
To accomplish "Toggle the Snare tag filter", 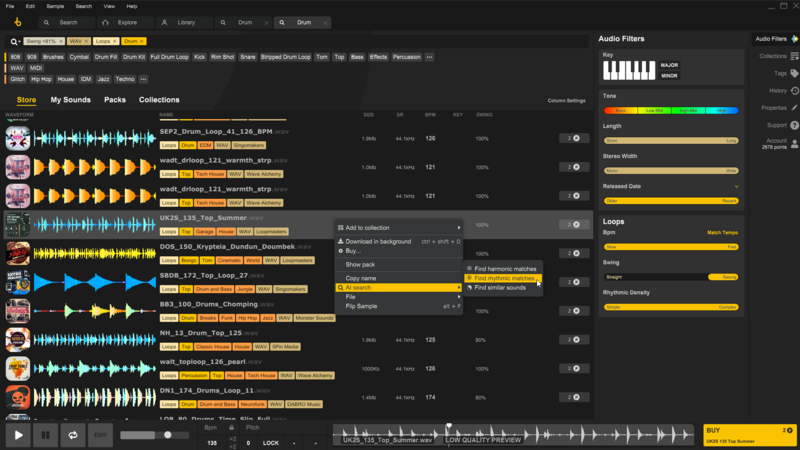I will click(247, 57).
